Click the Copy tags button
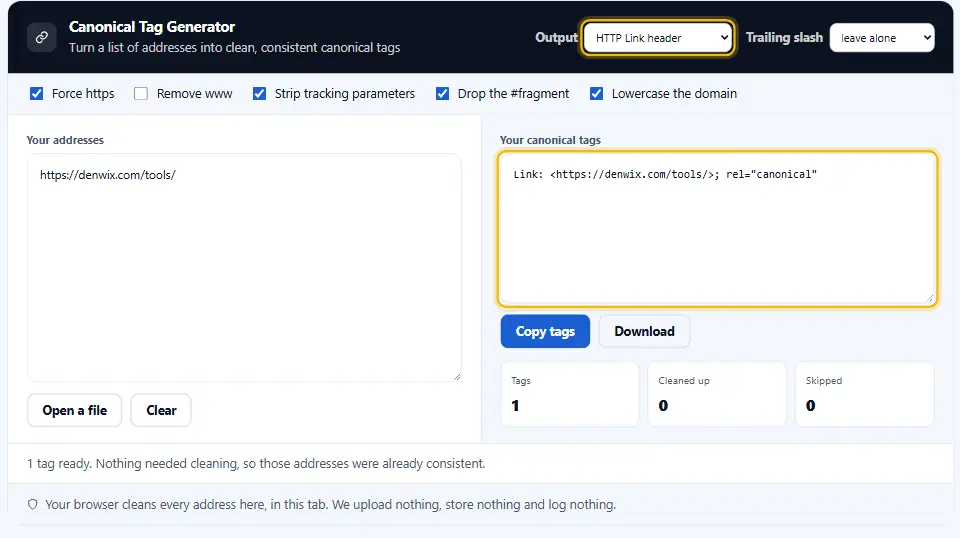Image resolution: width=960 pixels, height=538 pixels. click(x=545, y=331)
